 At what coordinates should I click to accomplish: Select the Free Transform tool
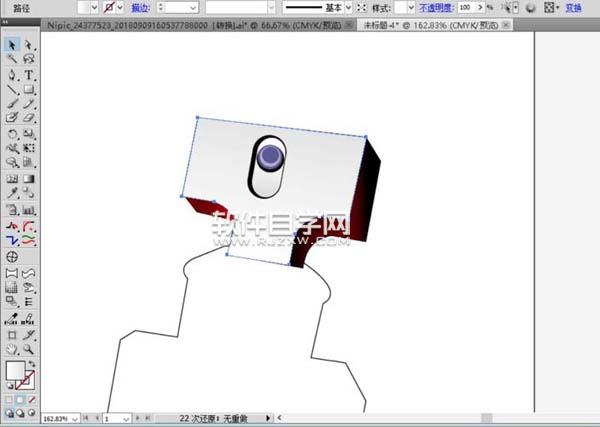pos(29,148)
